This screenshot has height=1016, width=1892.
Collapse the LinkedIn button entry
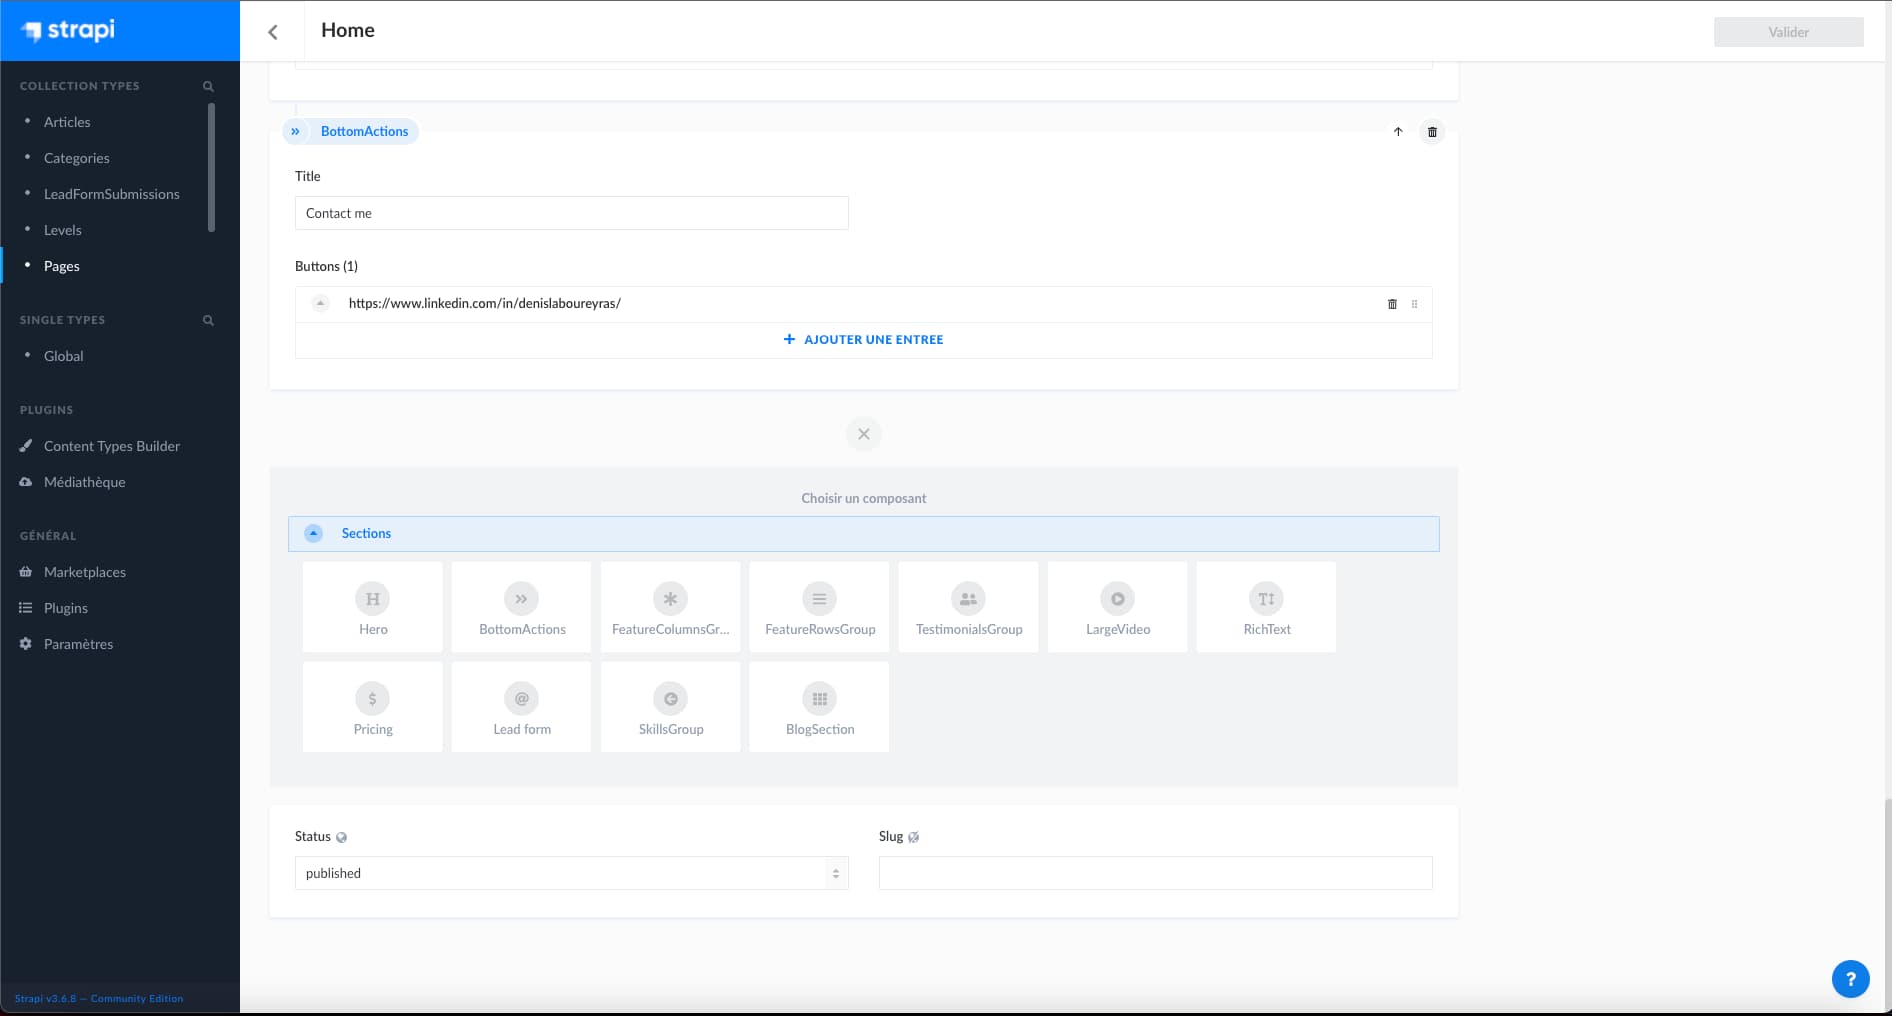coord(320,303)
